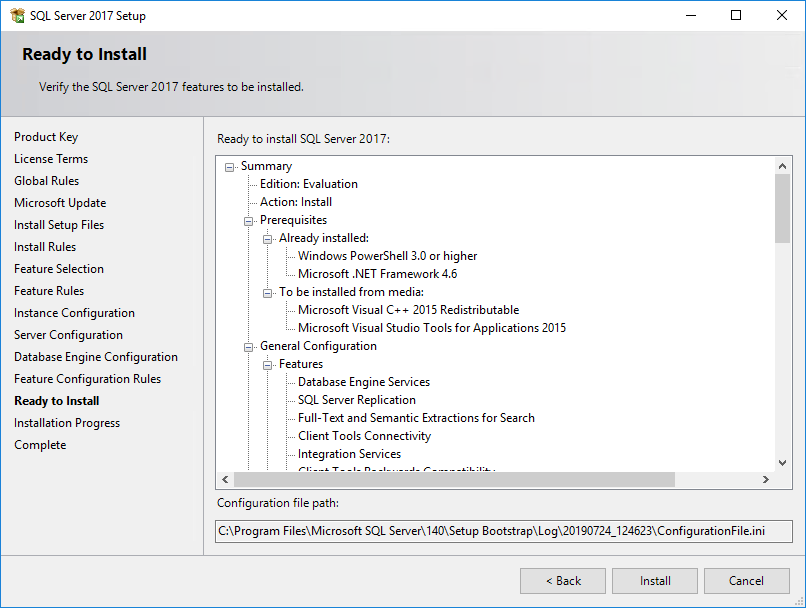Screen dimensions: 806x608
Task: Start installation with the Install button
Action: [655, 581]
